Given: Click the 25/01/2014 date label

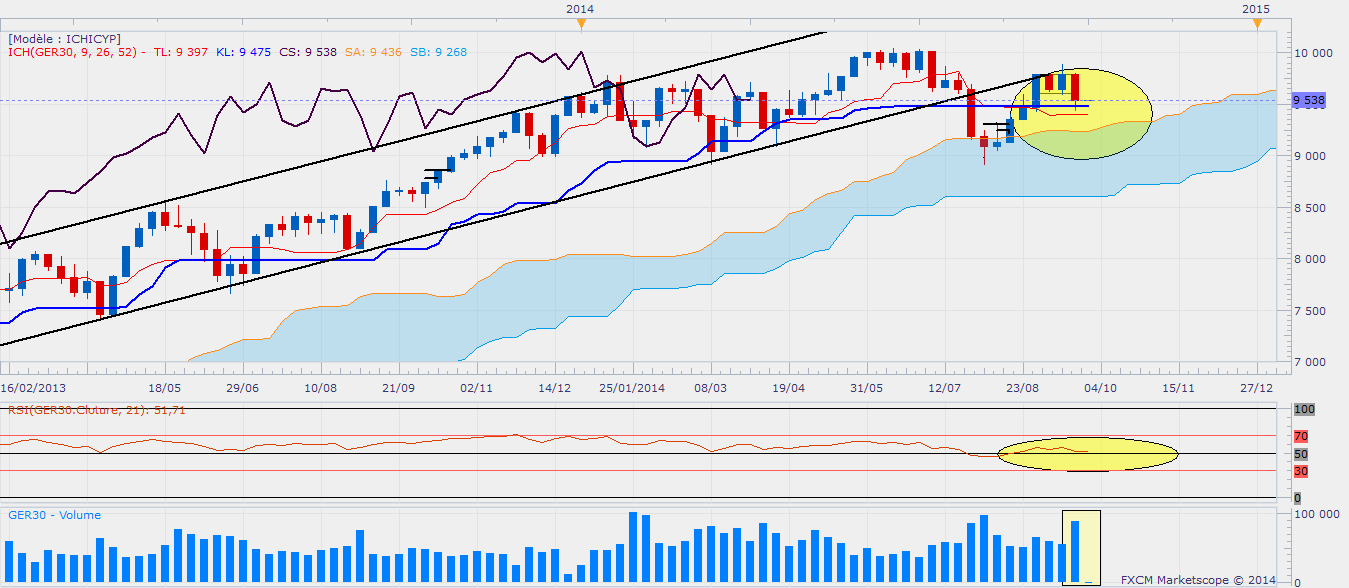Looking at the screenshot, I should click(632, 386).
